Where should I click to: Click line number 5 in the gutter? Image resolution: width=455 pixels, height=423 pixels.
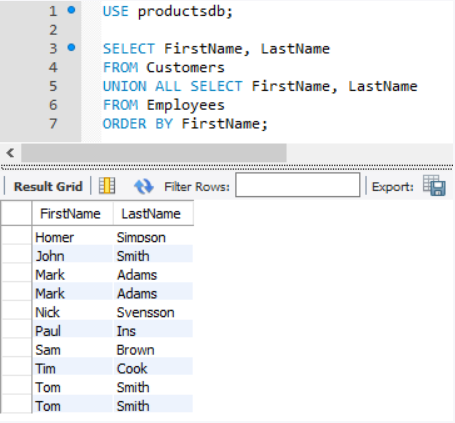53,86
